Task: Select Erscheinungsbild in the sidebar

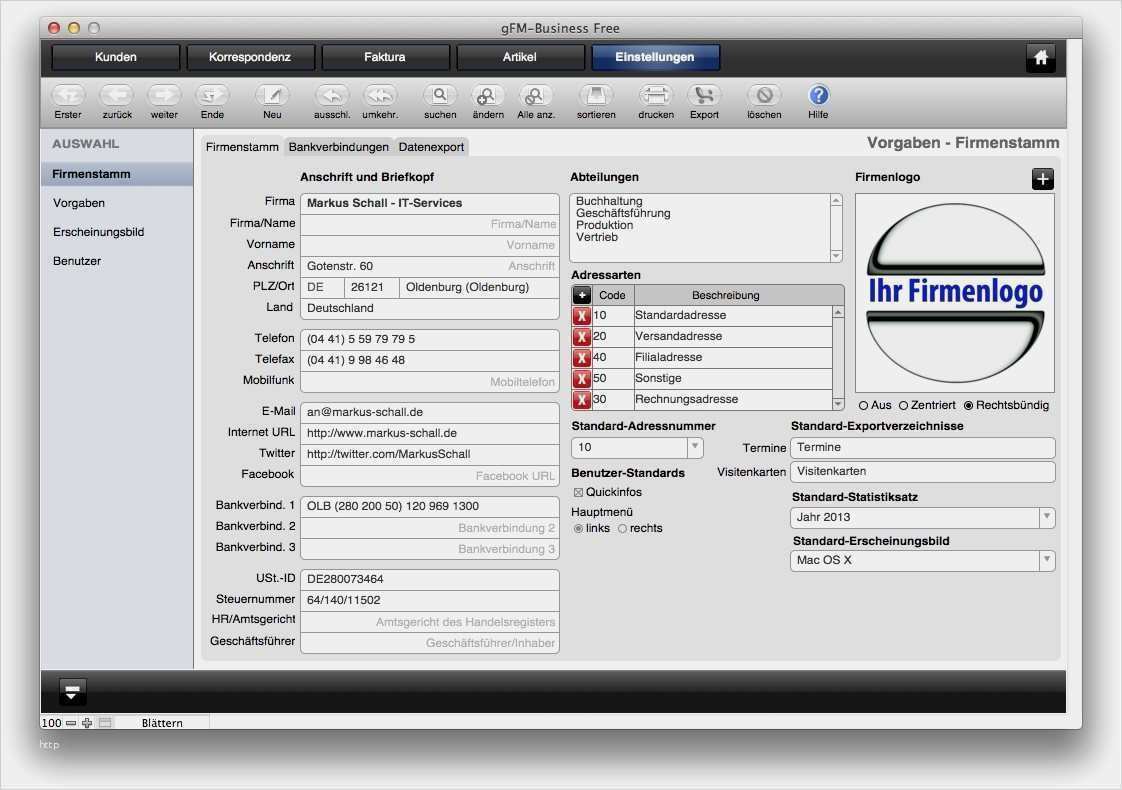Action: coord(99,232)
